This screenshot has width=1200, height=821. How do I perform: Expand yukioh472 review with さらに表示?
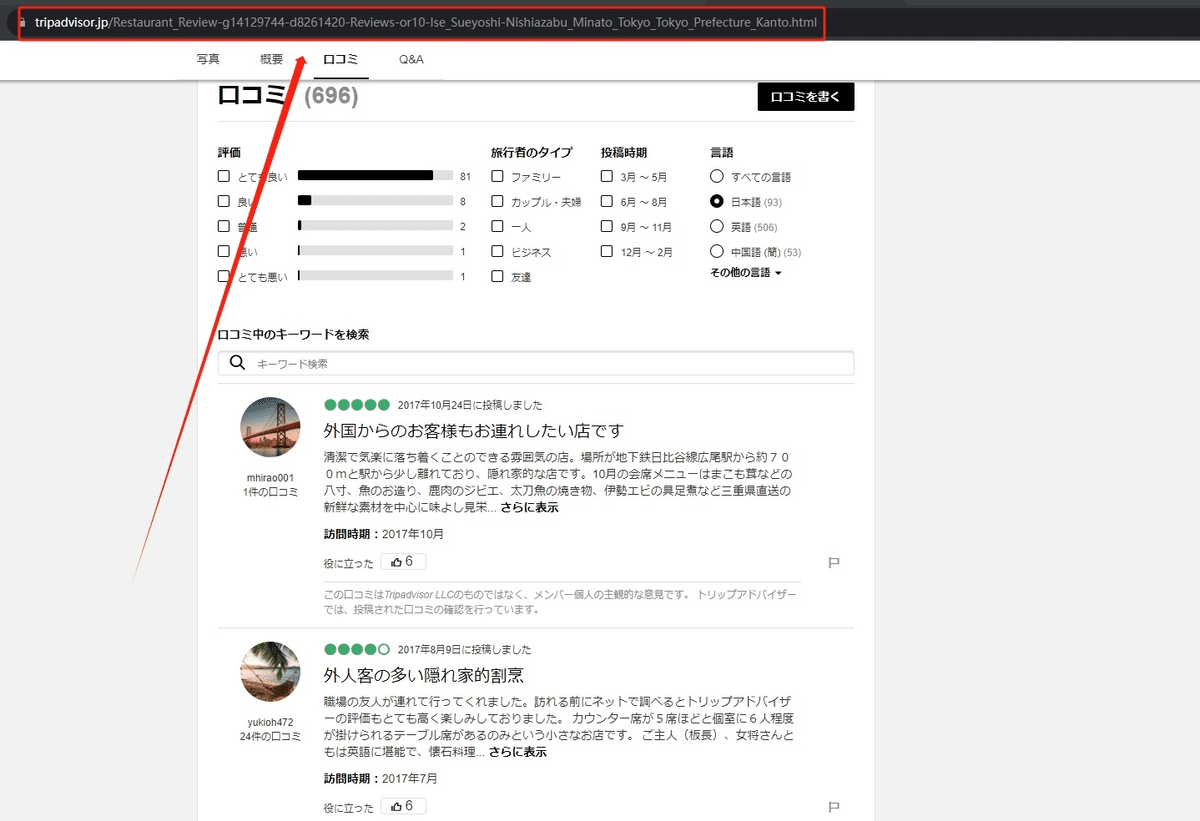518,752
